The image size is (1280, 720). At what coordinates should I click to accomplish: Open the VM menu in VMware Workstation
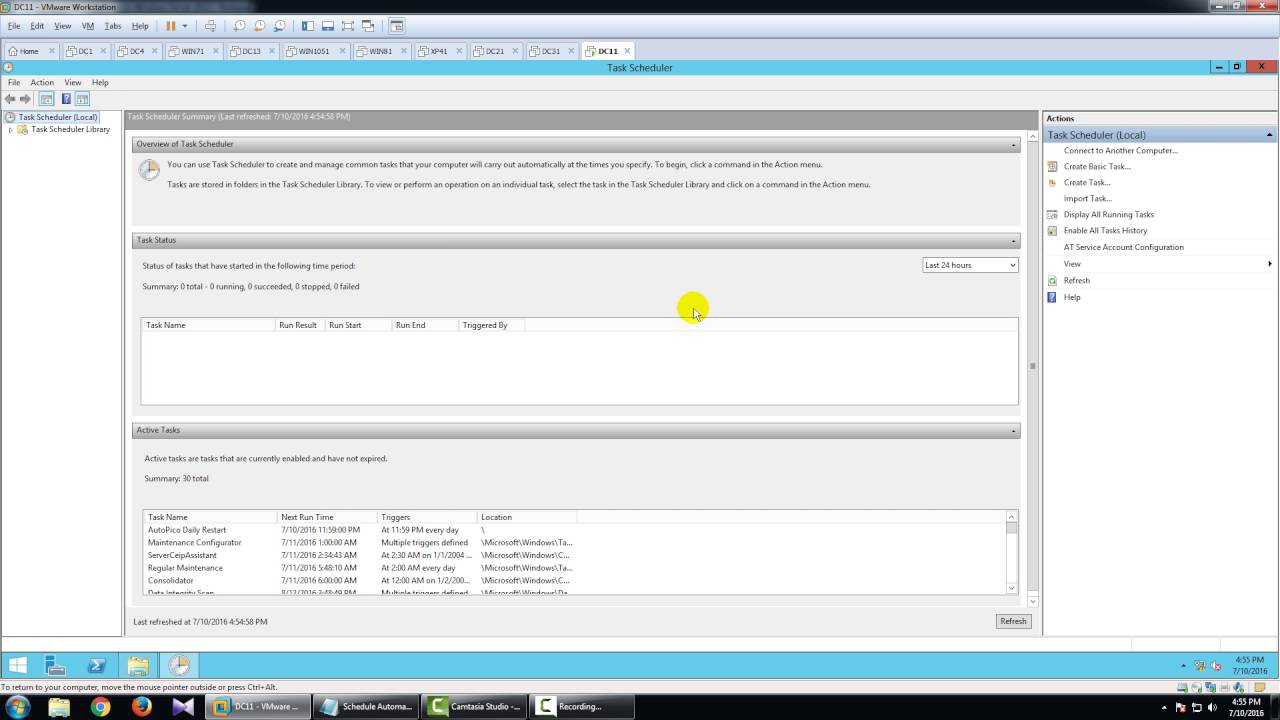click(x=88, y=26)
